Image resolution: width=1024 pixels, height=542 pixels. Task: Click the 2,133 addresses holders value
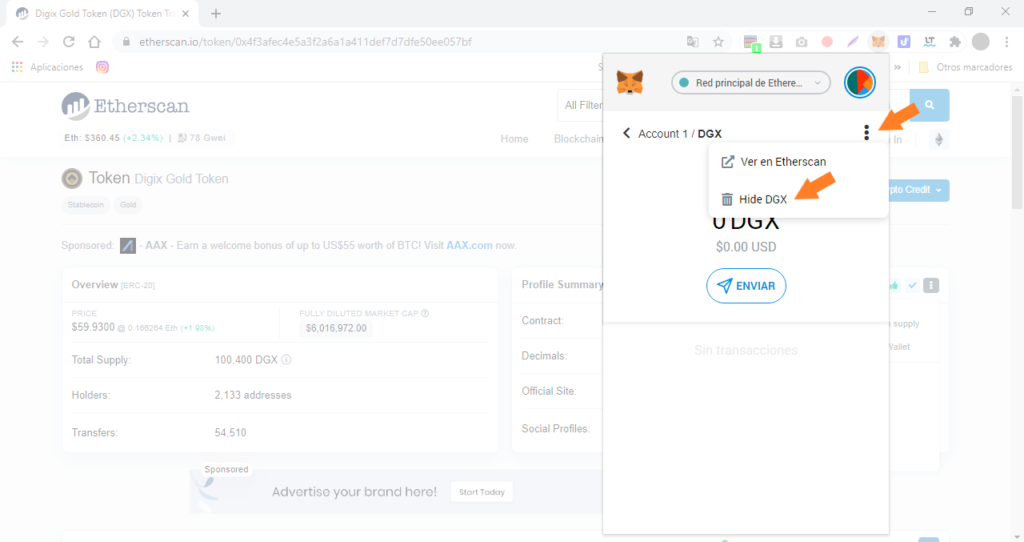(253, 395)
